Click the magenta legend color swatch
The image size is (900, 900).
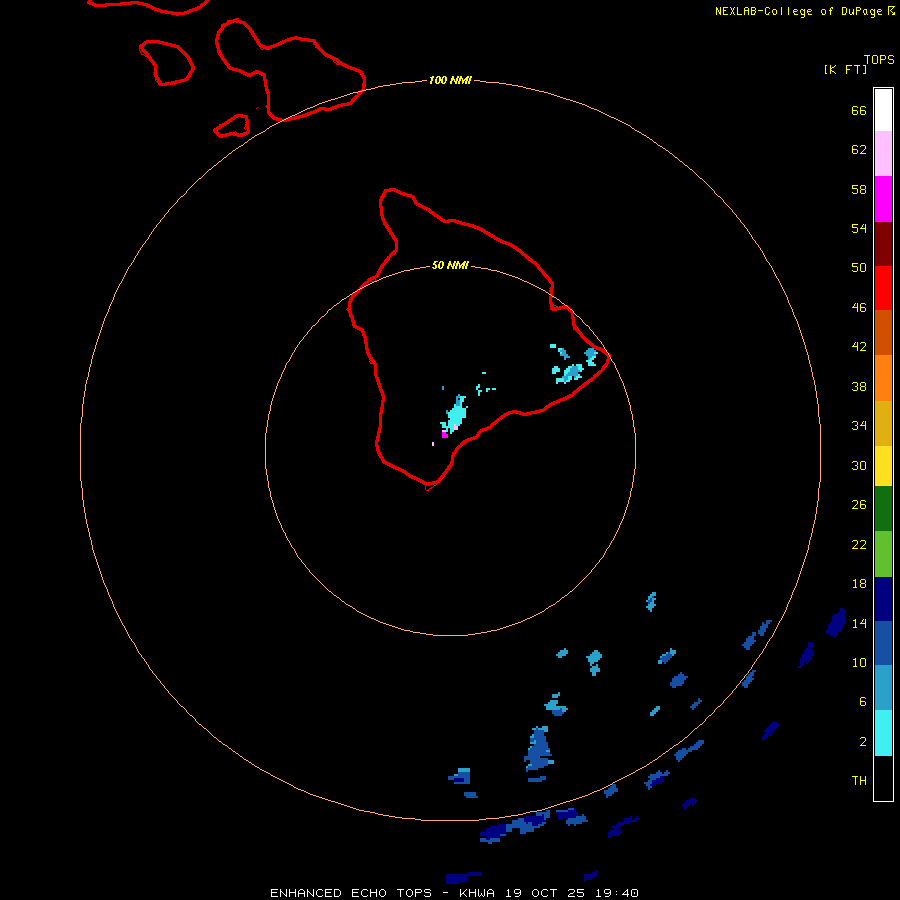click(x=883, y=199)
